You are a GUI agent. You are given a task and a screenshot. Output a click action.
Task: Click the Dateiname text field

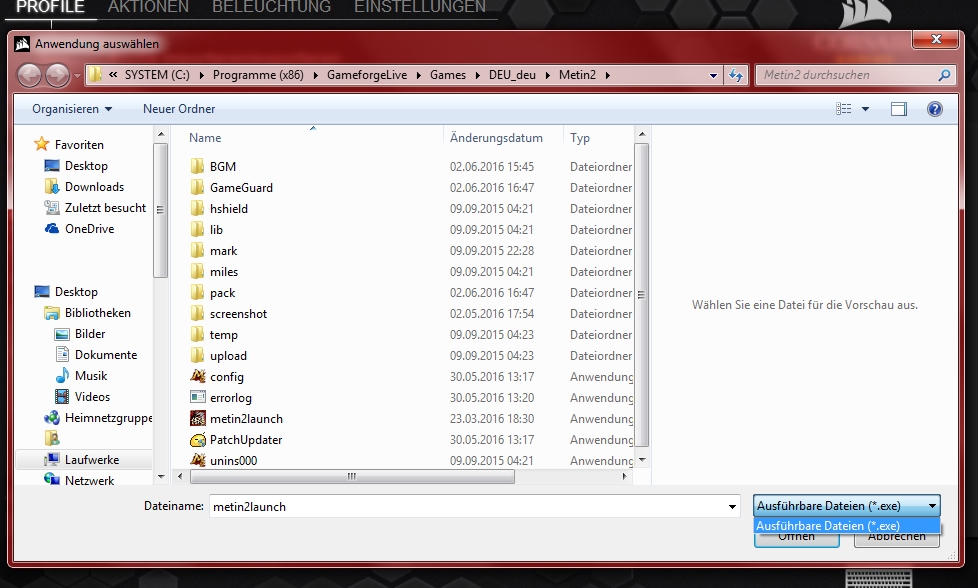pyautogui.click(x=467, y=507)
